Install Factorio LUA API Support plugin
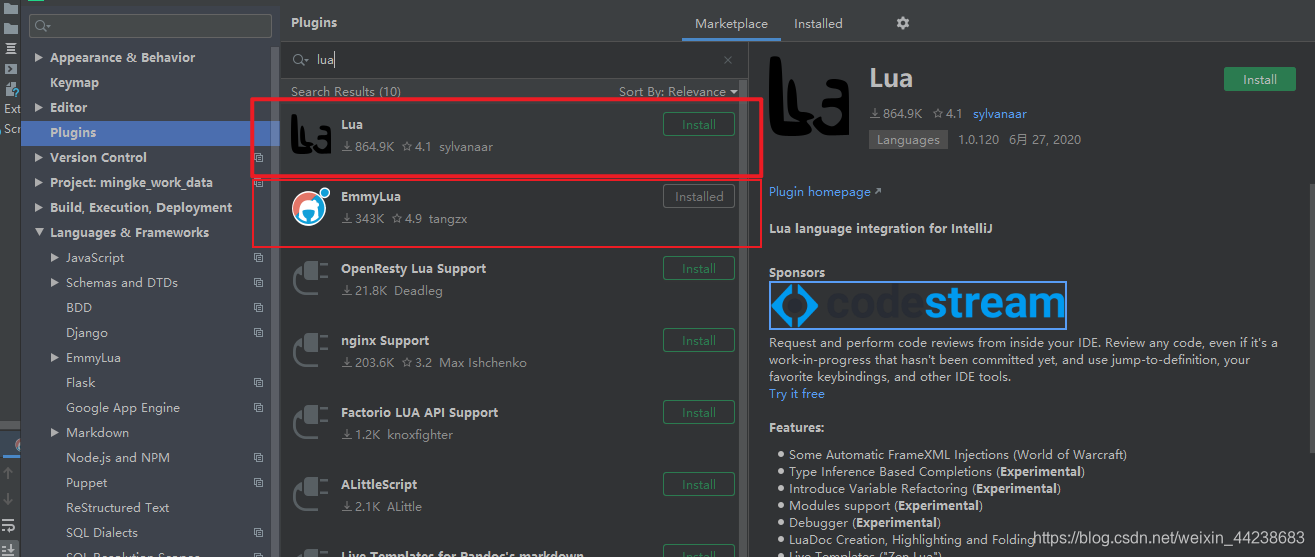1315x557 pixels. click(x=699, y=413)
